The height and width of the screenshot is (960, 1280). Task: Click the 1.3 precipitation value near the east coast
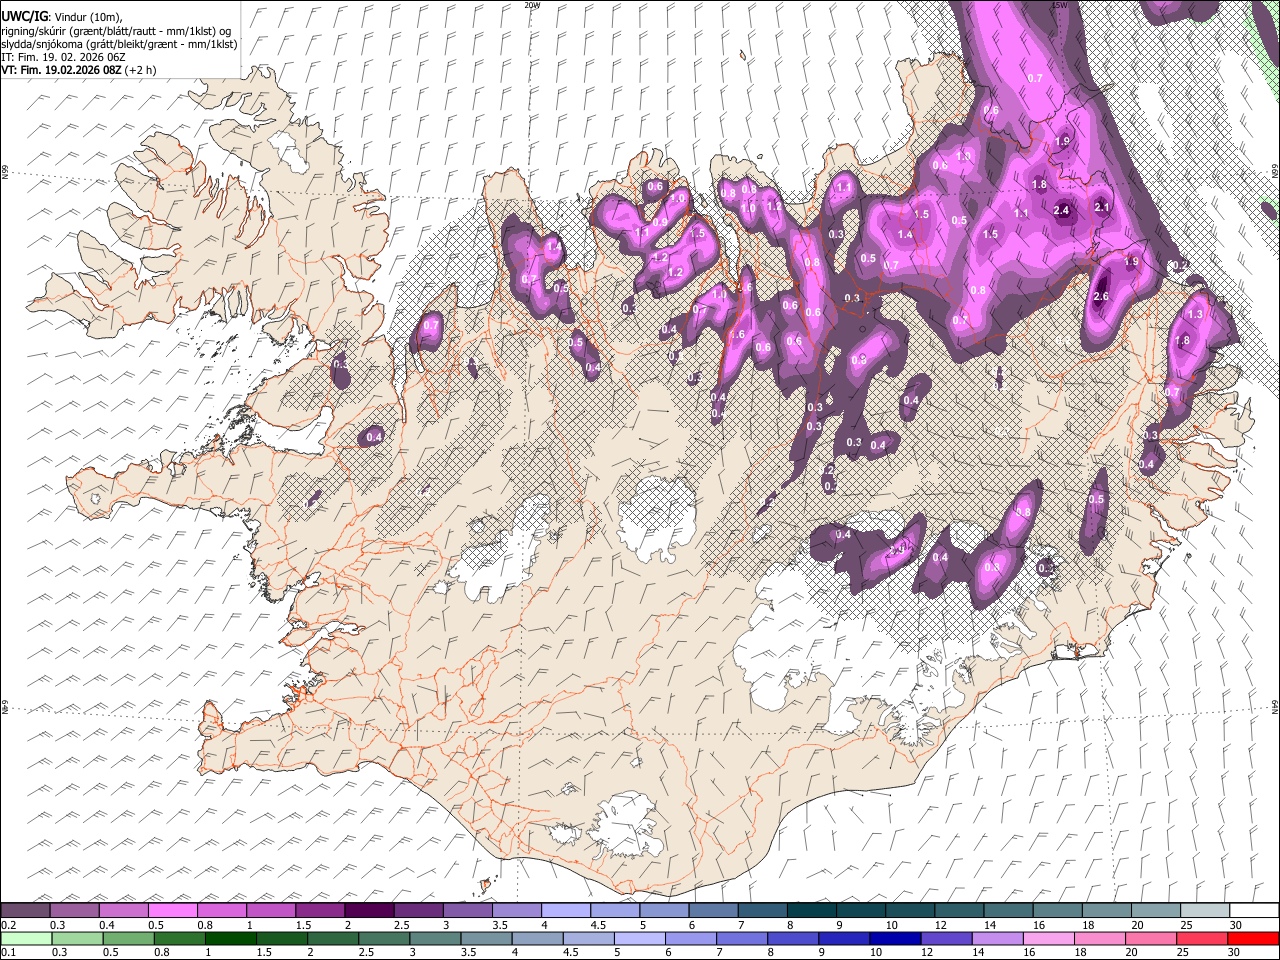click(1194, 314)
